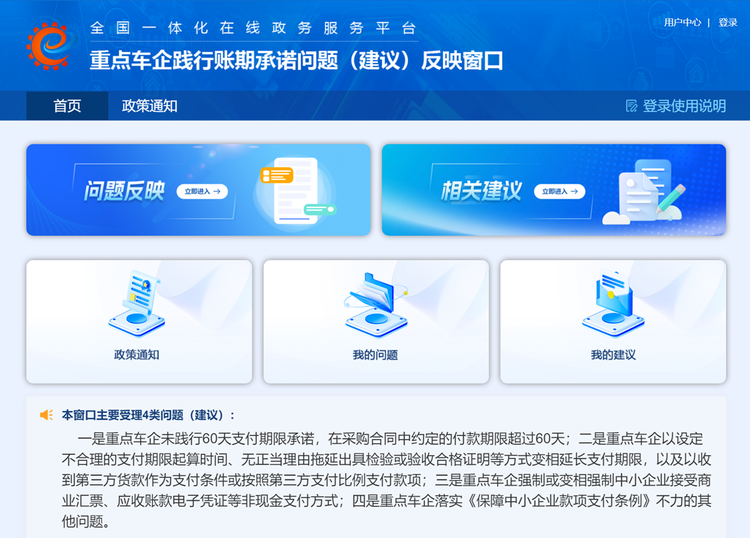Click the edit icon beside 登录使用说明

point(632,106)
